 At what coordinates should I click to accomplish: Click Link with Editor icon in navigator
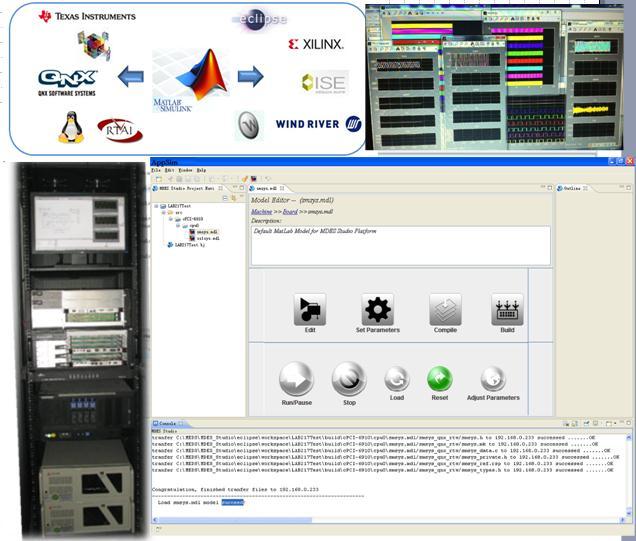(x=233, y=198)
